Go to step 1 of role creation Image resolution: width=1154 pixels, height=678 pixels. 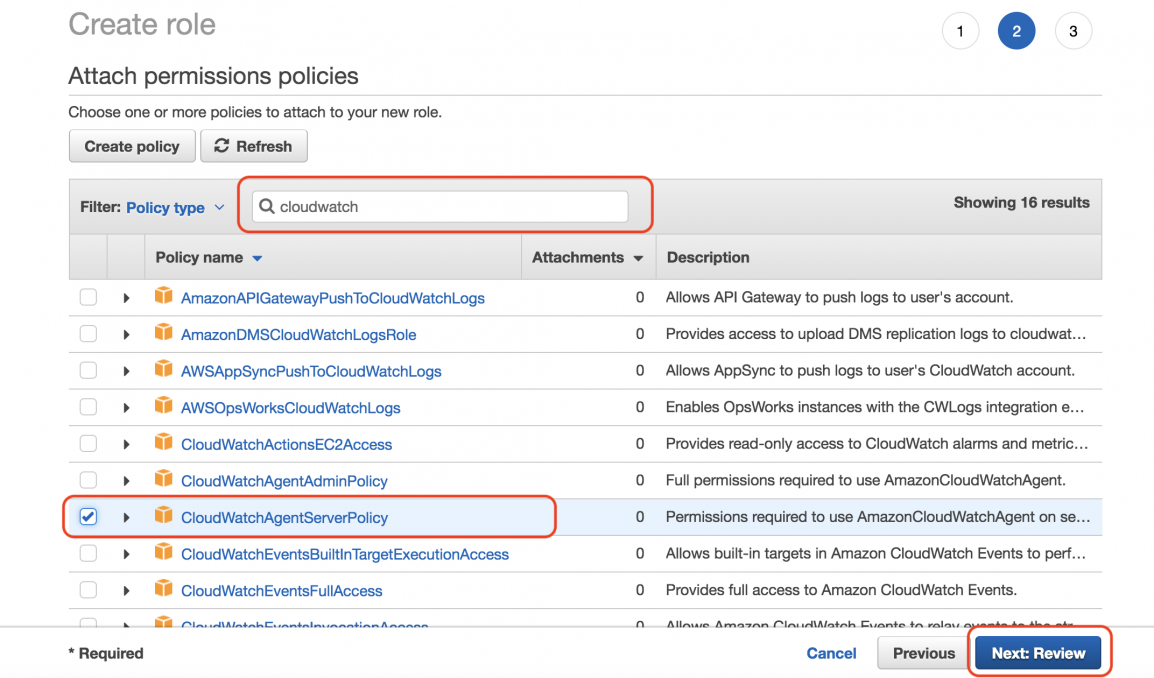(960, 30)
